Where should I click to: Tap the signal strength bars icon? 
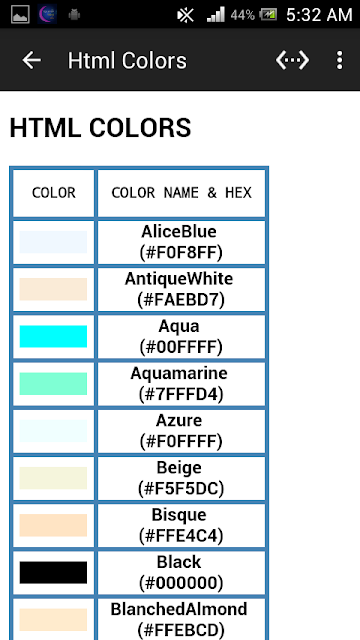[216, 15]
